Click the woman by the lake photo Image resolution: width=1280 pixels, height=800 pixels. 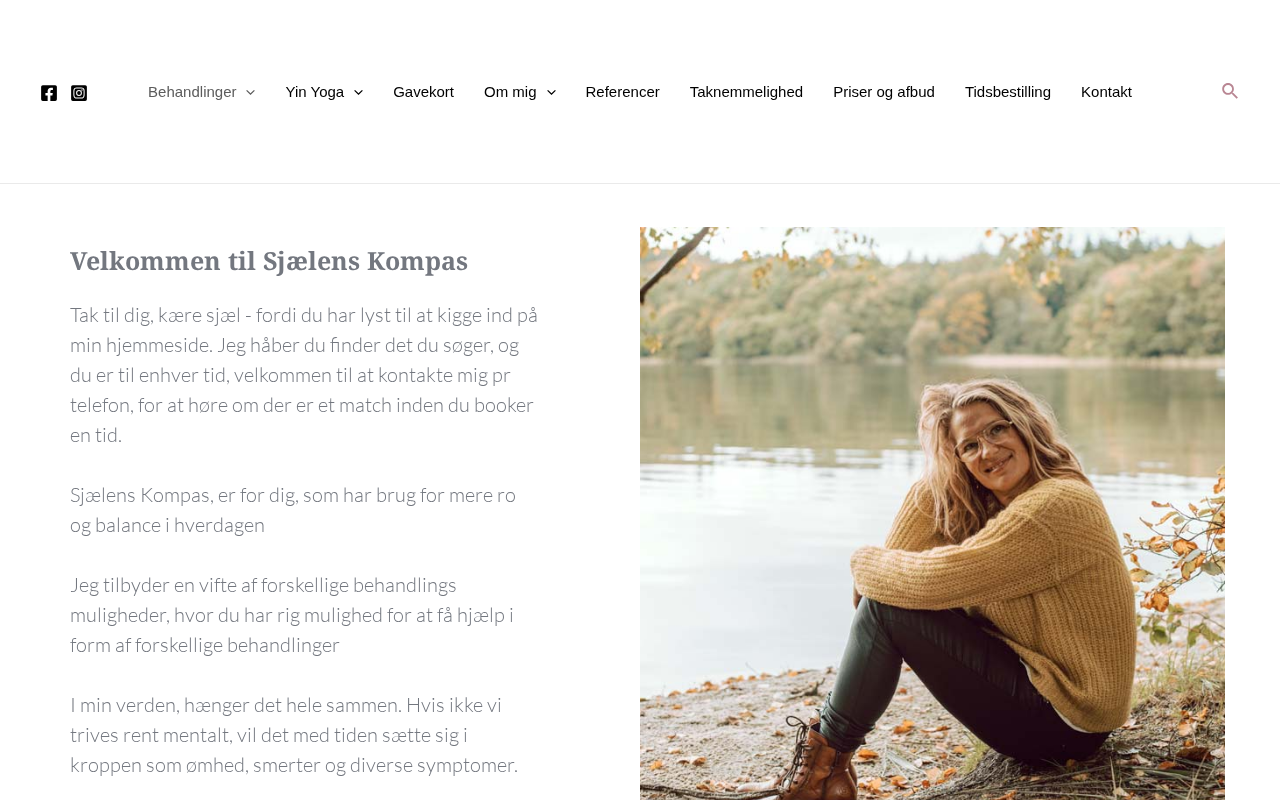pyautogui.click(x=932, y=513)
